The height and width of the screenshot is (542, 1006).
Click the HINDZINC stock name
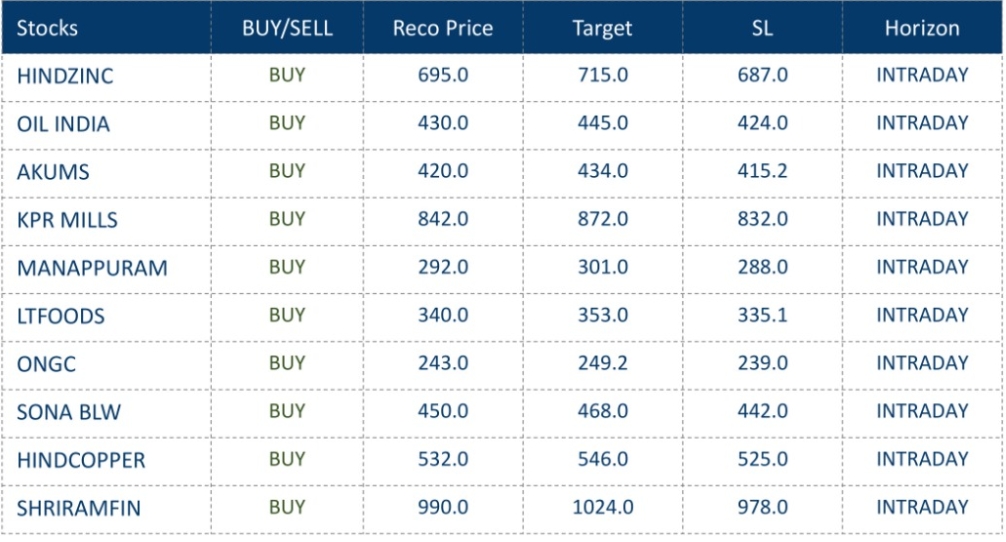coord(65,76)
